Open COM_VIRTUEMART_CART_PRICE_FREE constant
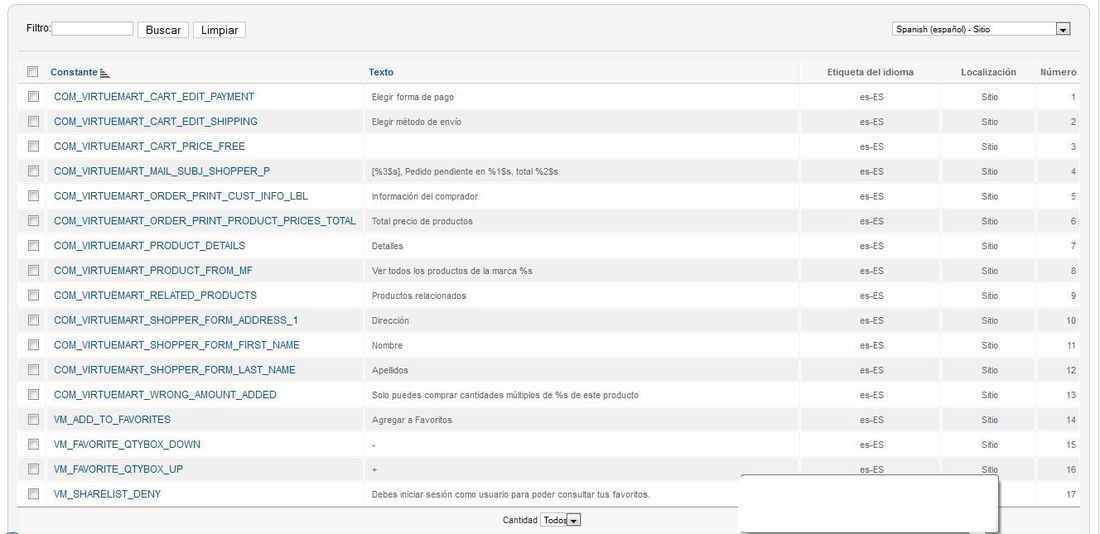Image resolution: width=1100 pixels, height=534 pixels. [x=149, y=147]
